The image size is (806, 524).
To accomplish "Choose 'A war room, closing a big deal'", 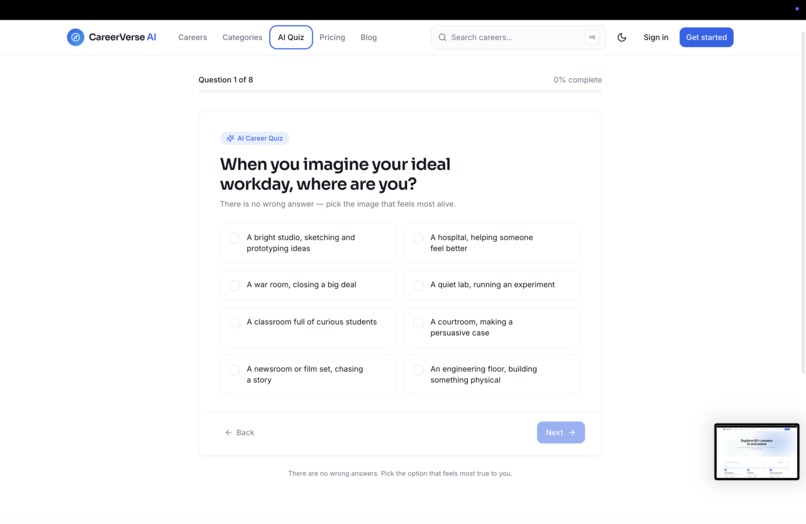I will click(308, 285).
